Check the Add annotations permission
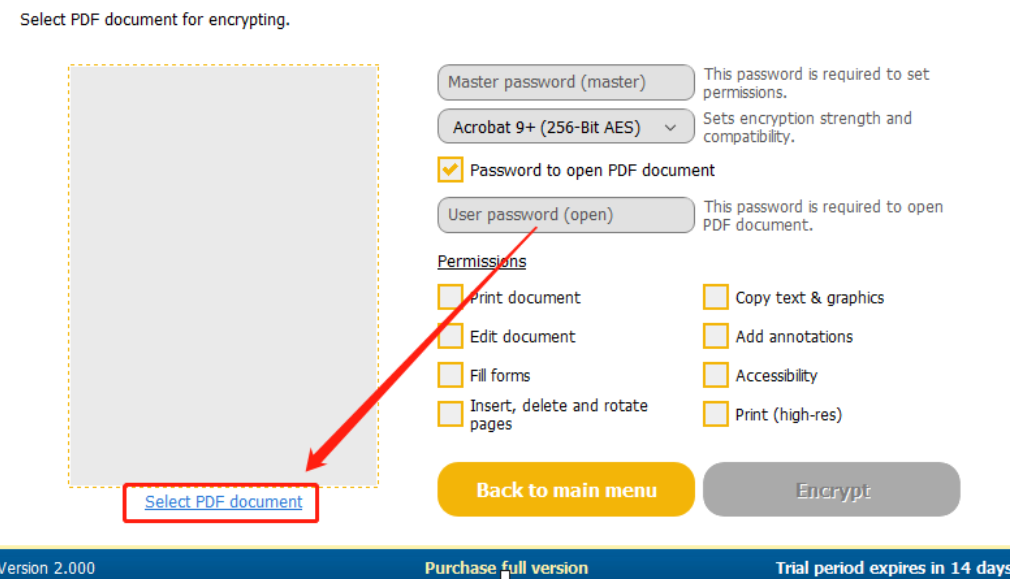Screen dimensions: 1010x579 715,336
